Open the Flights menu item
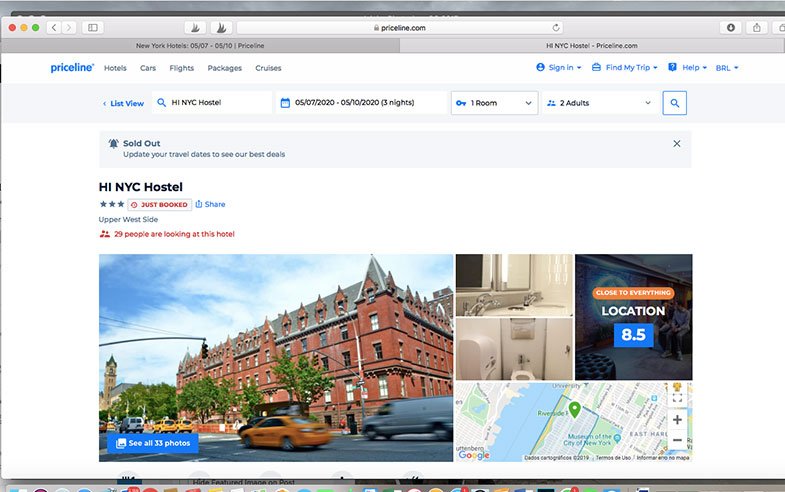The height and width of the screenshot is (492, 785). [x=181, y=68]
